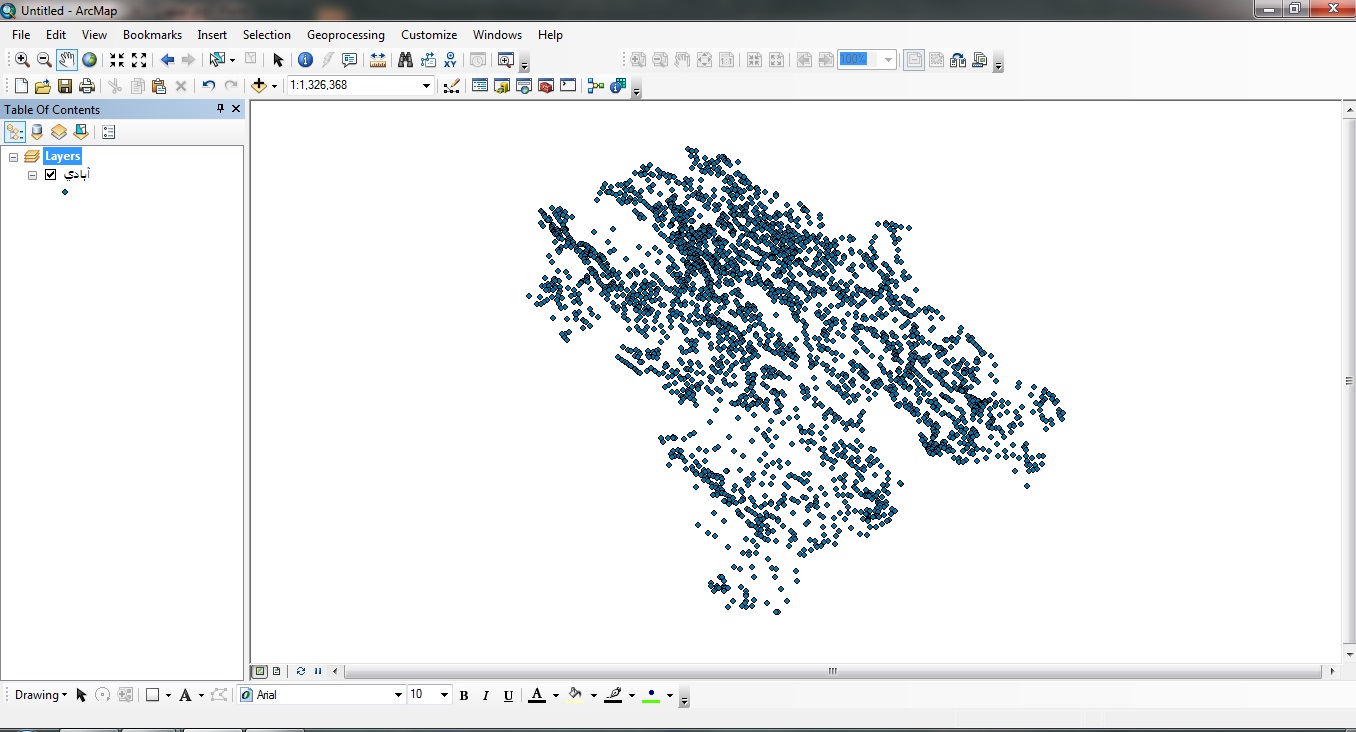Undo the last action
This screenshot has width=1356, height=732.
click(x=208, y=86)
